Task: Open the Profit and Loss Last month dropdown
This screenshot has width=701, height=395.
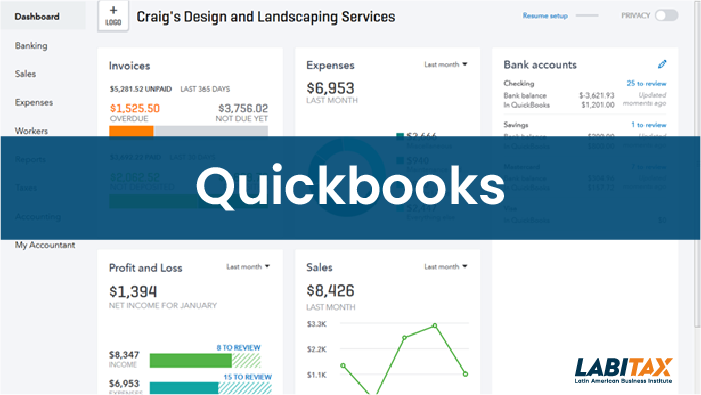Action: pos(248,267)
